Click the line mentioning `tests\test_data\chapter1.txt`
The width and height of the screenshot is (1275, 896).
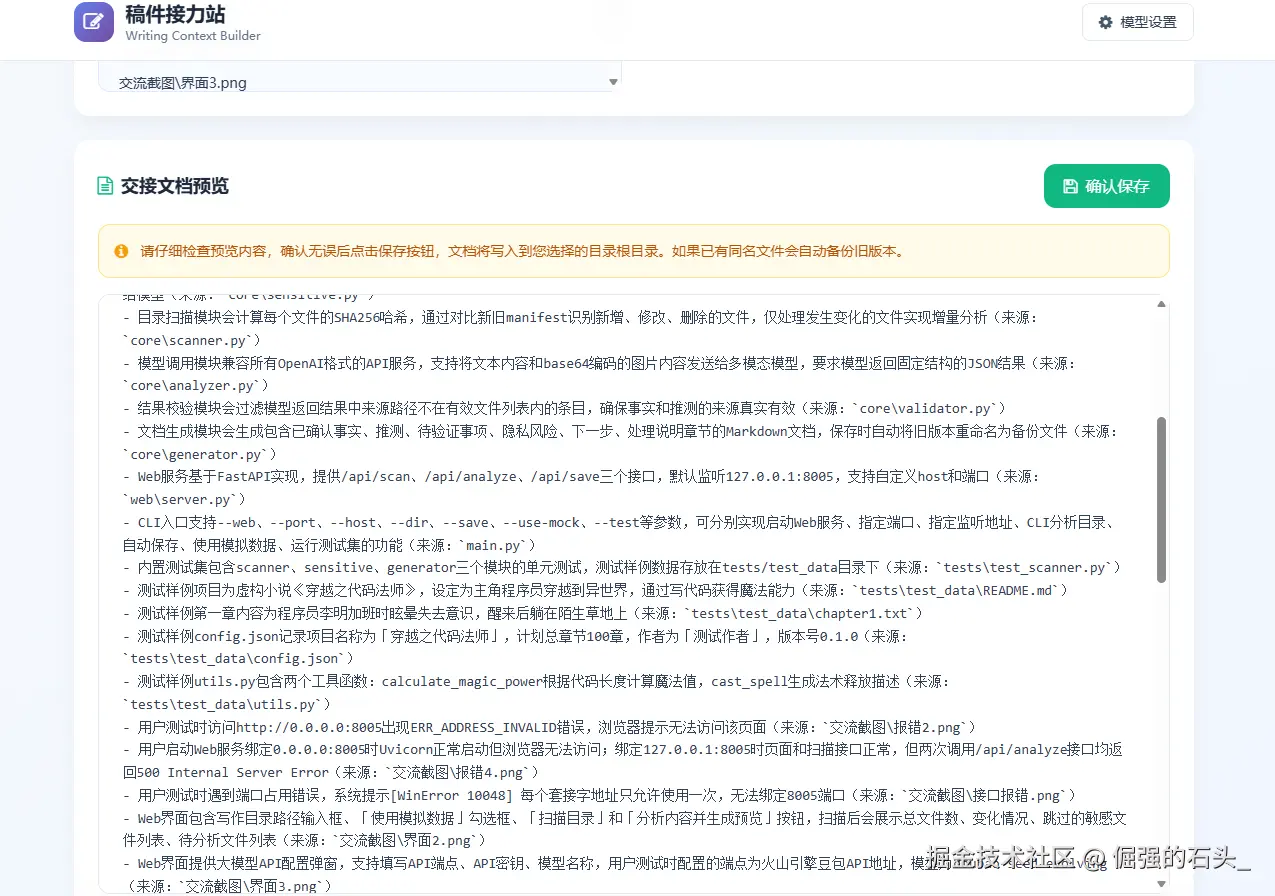(522, 613)
